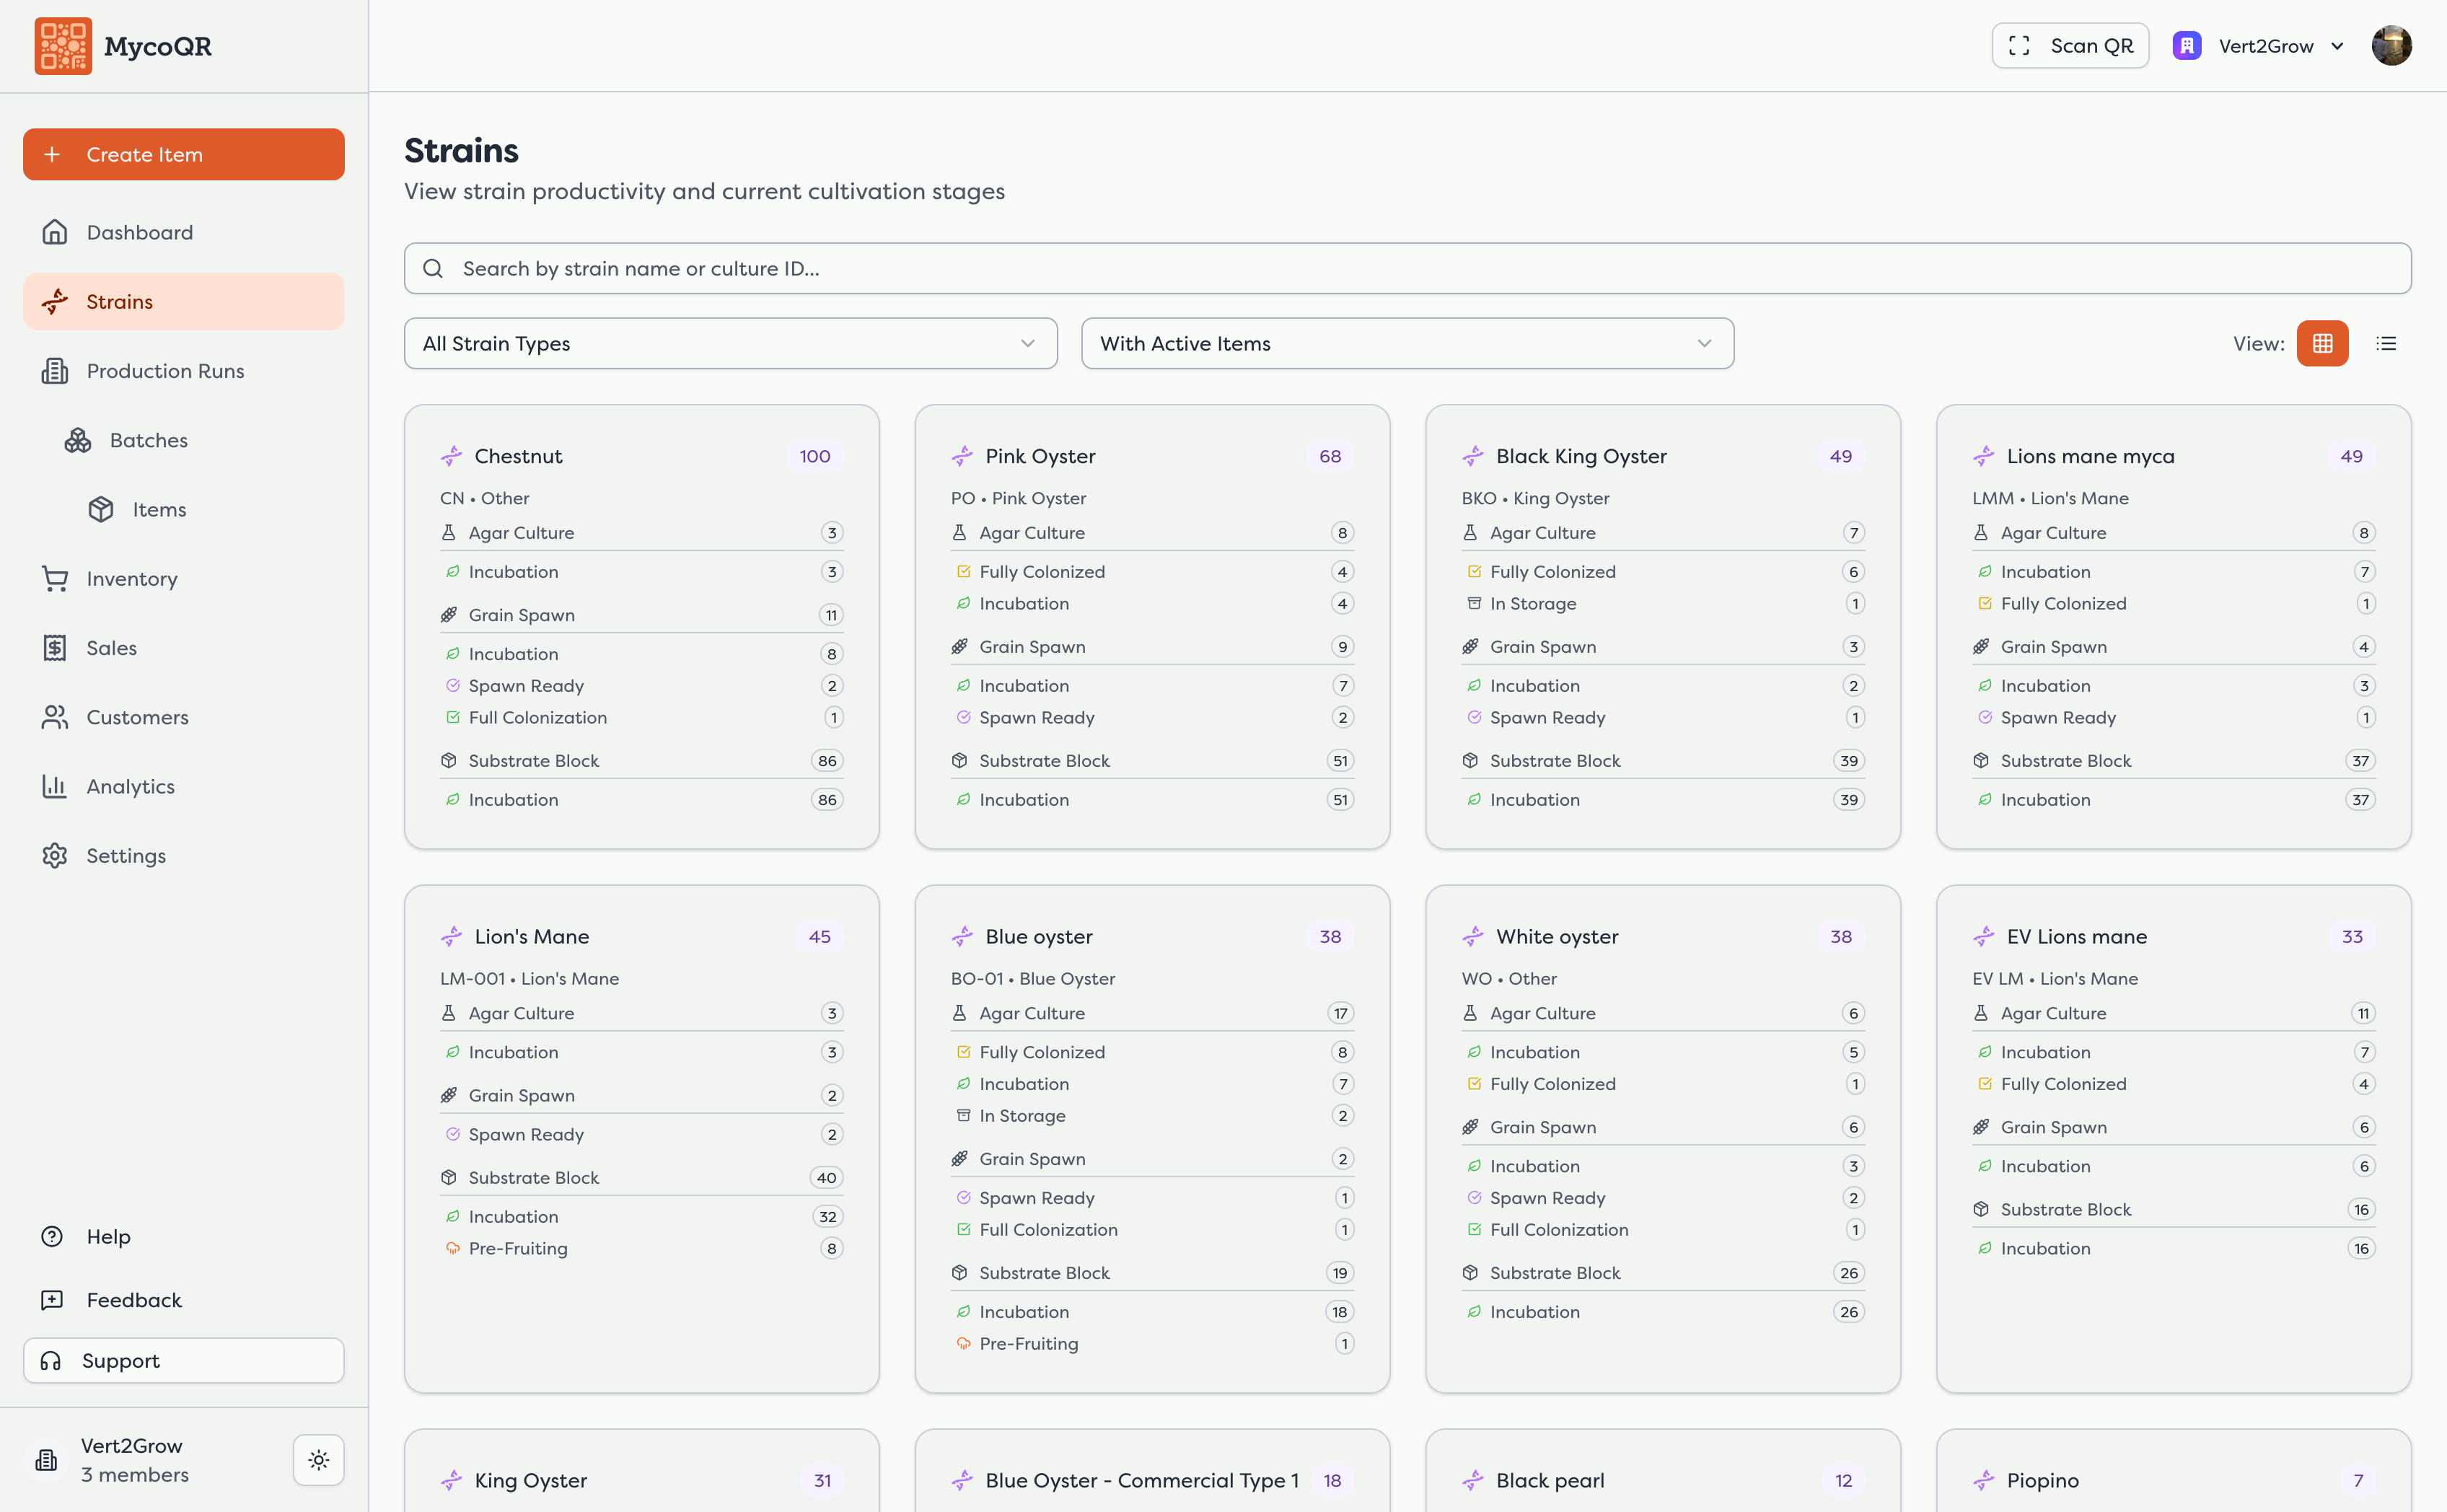Expand the With Active Items filter
Image resolution: width=2447 pixels, height=1512 pixels.
tap(1406, 343)
